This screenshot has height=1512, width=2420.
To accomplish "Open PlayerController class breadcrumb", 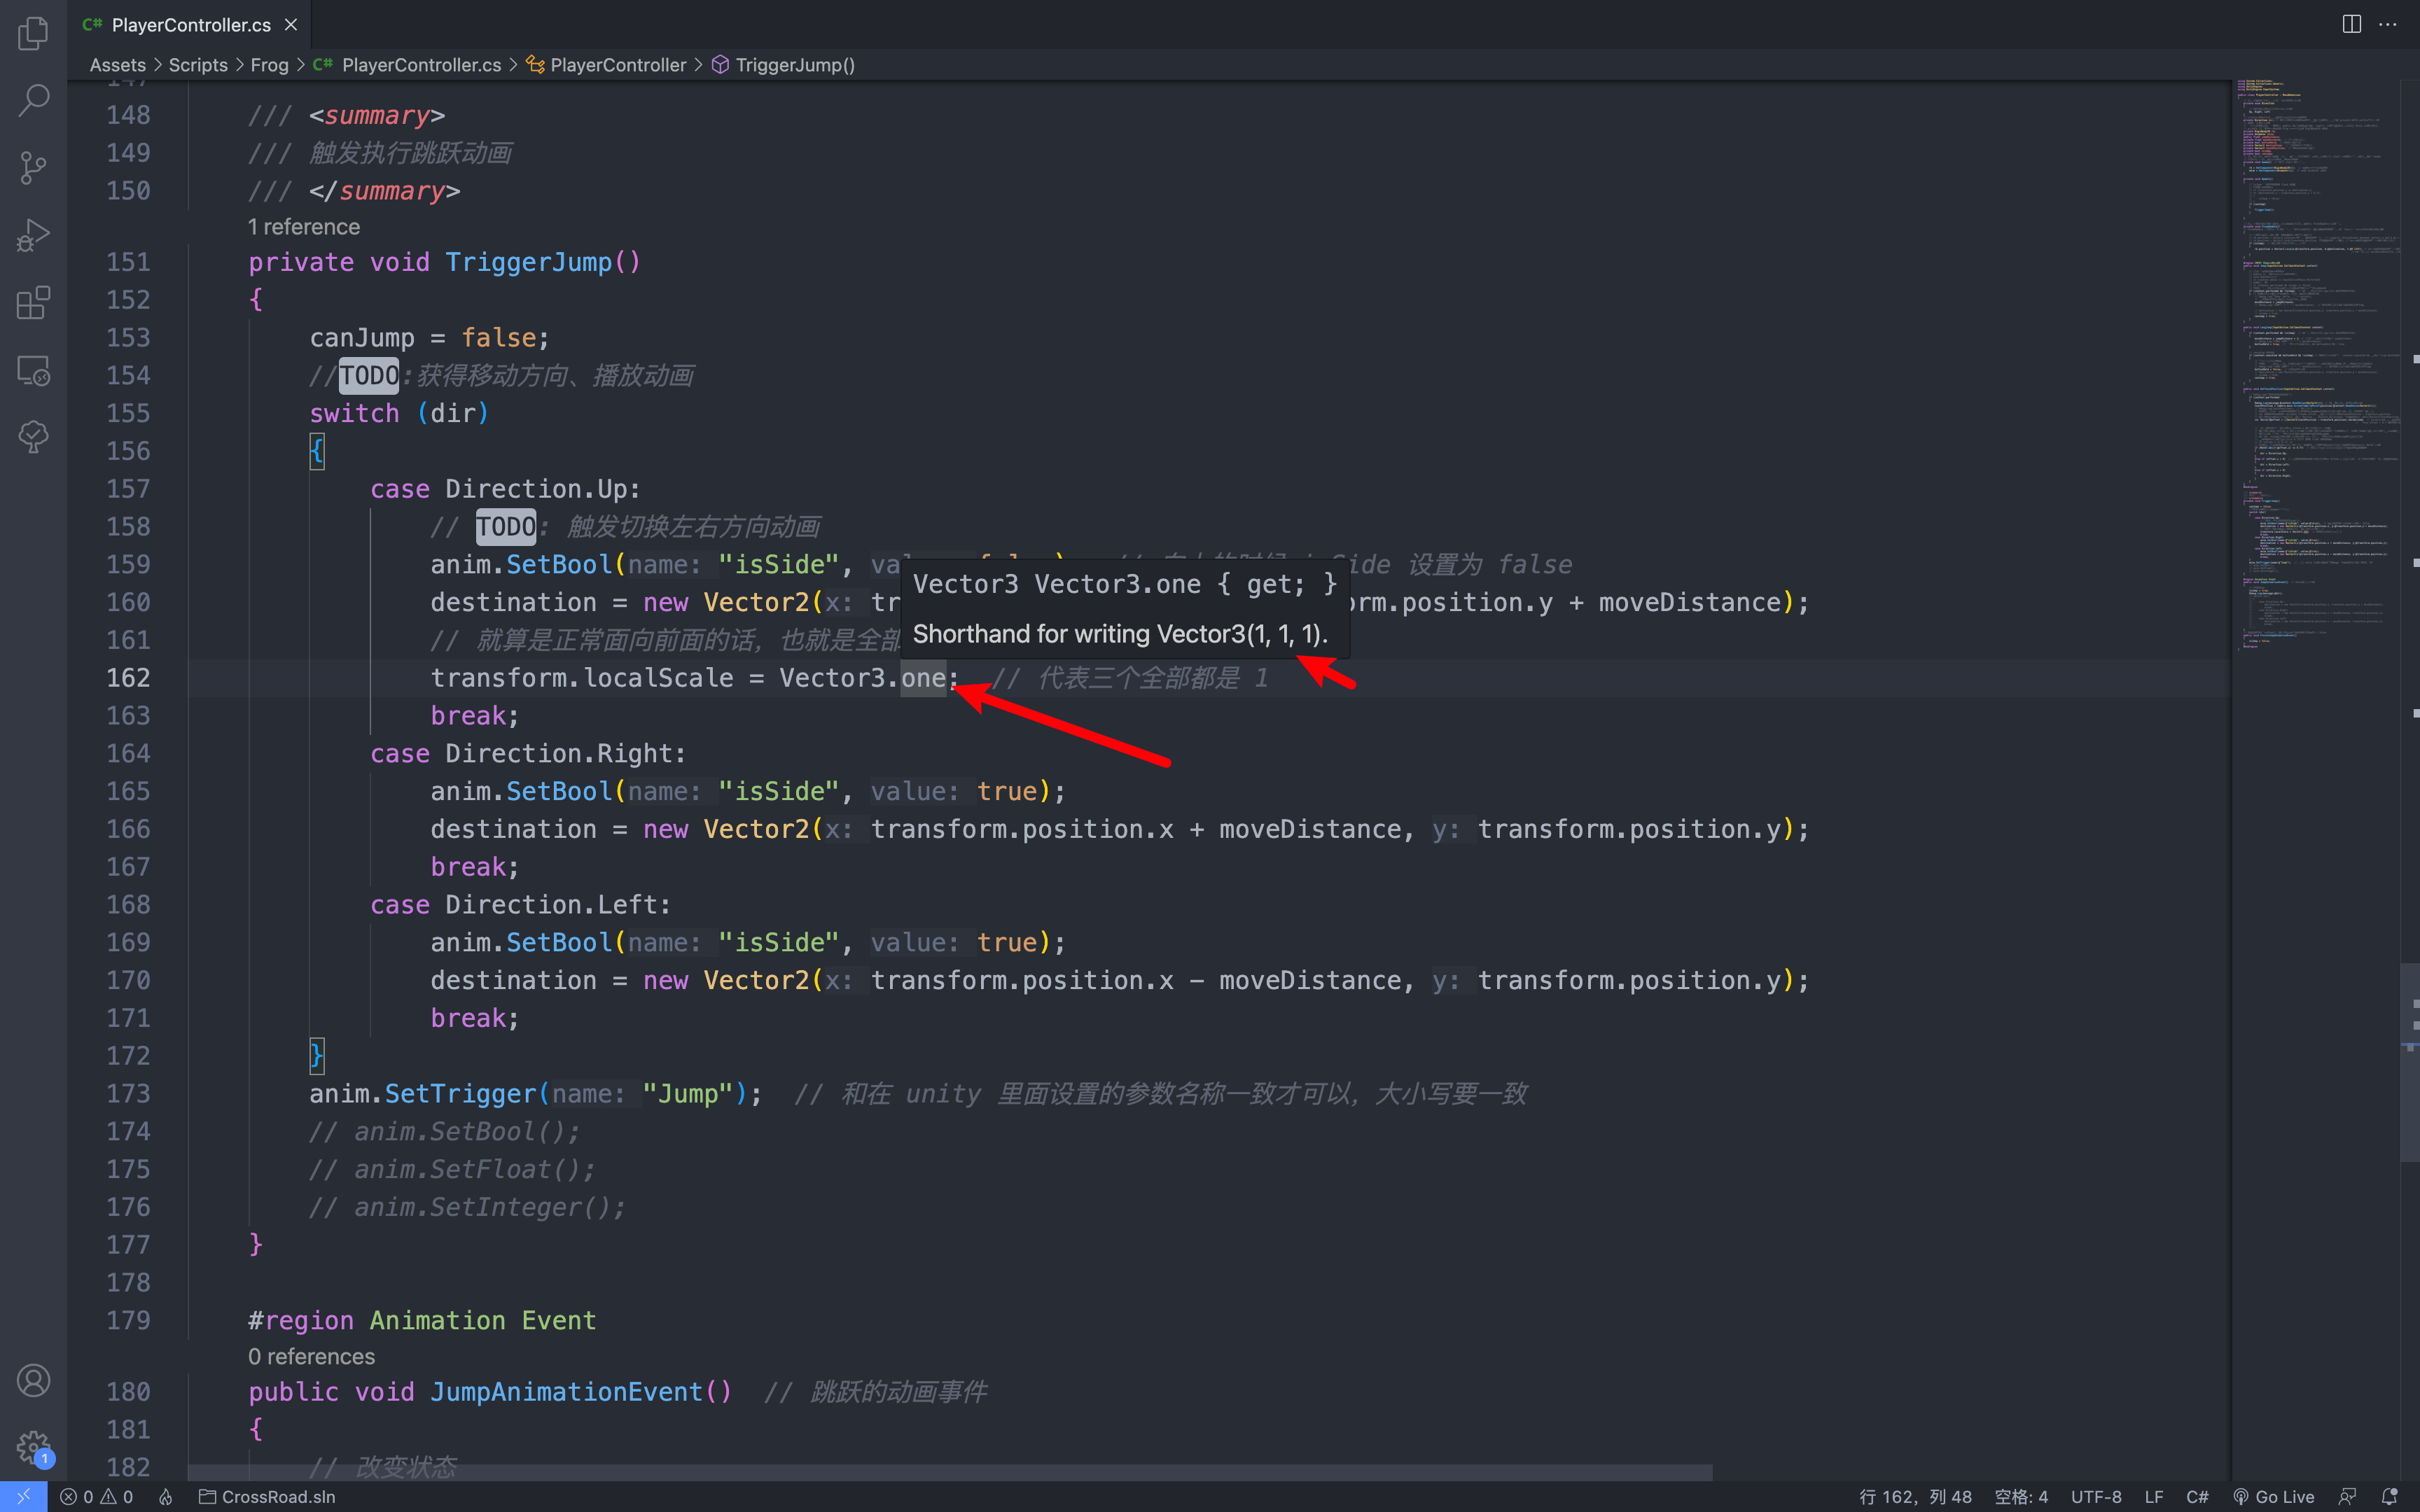I will point(606,65).
